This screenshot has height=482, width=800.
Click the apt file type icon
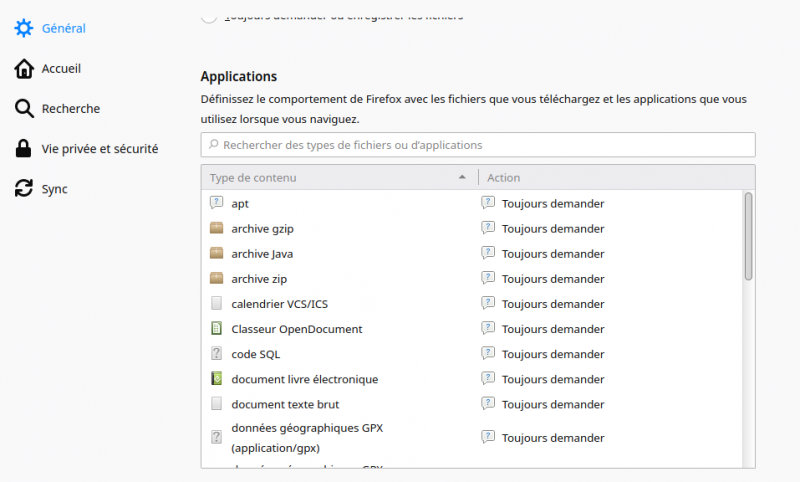pyautogui.click(x=216, y=203)
